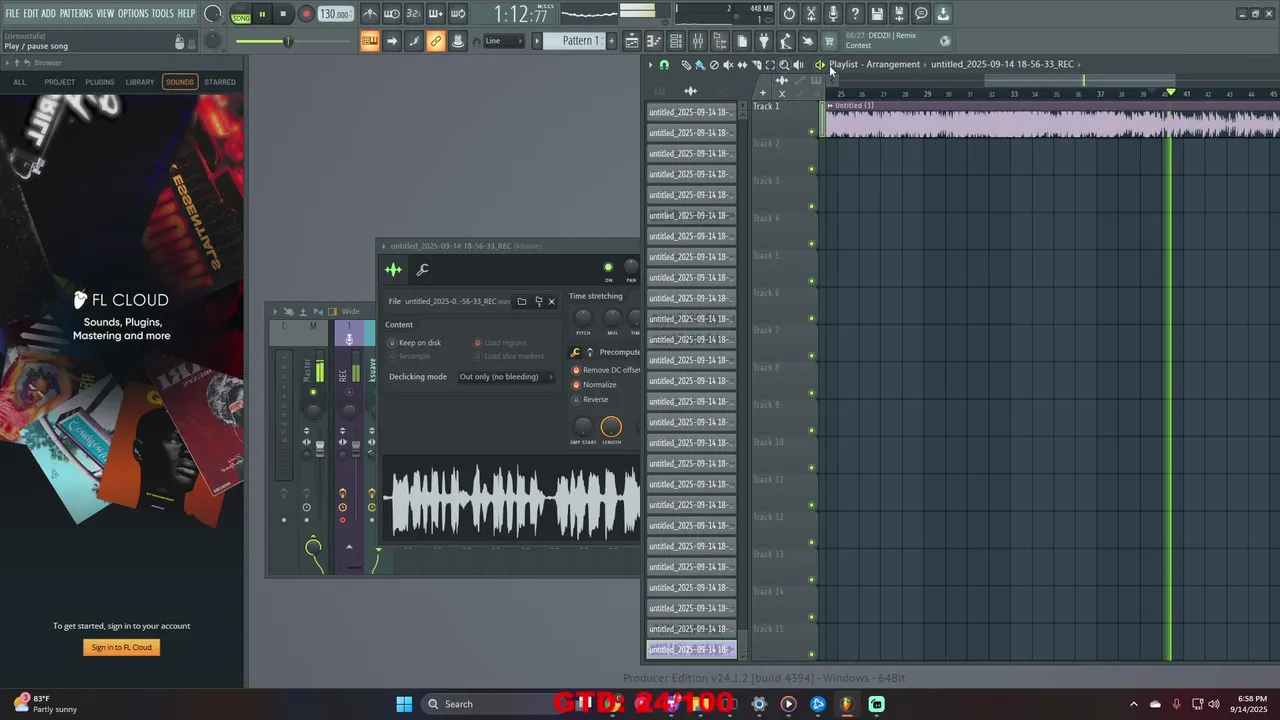Open the chat bubble icon in top toolbar

[921, 14]
